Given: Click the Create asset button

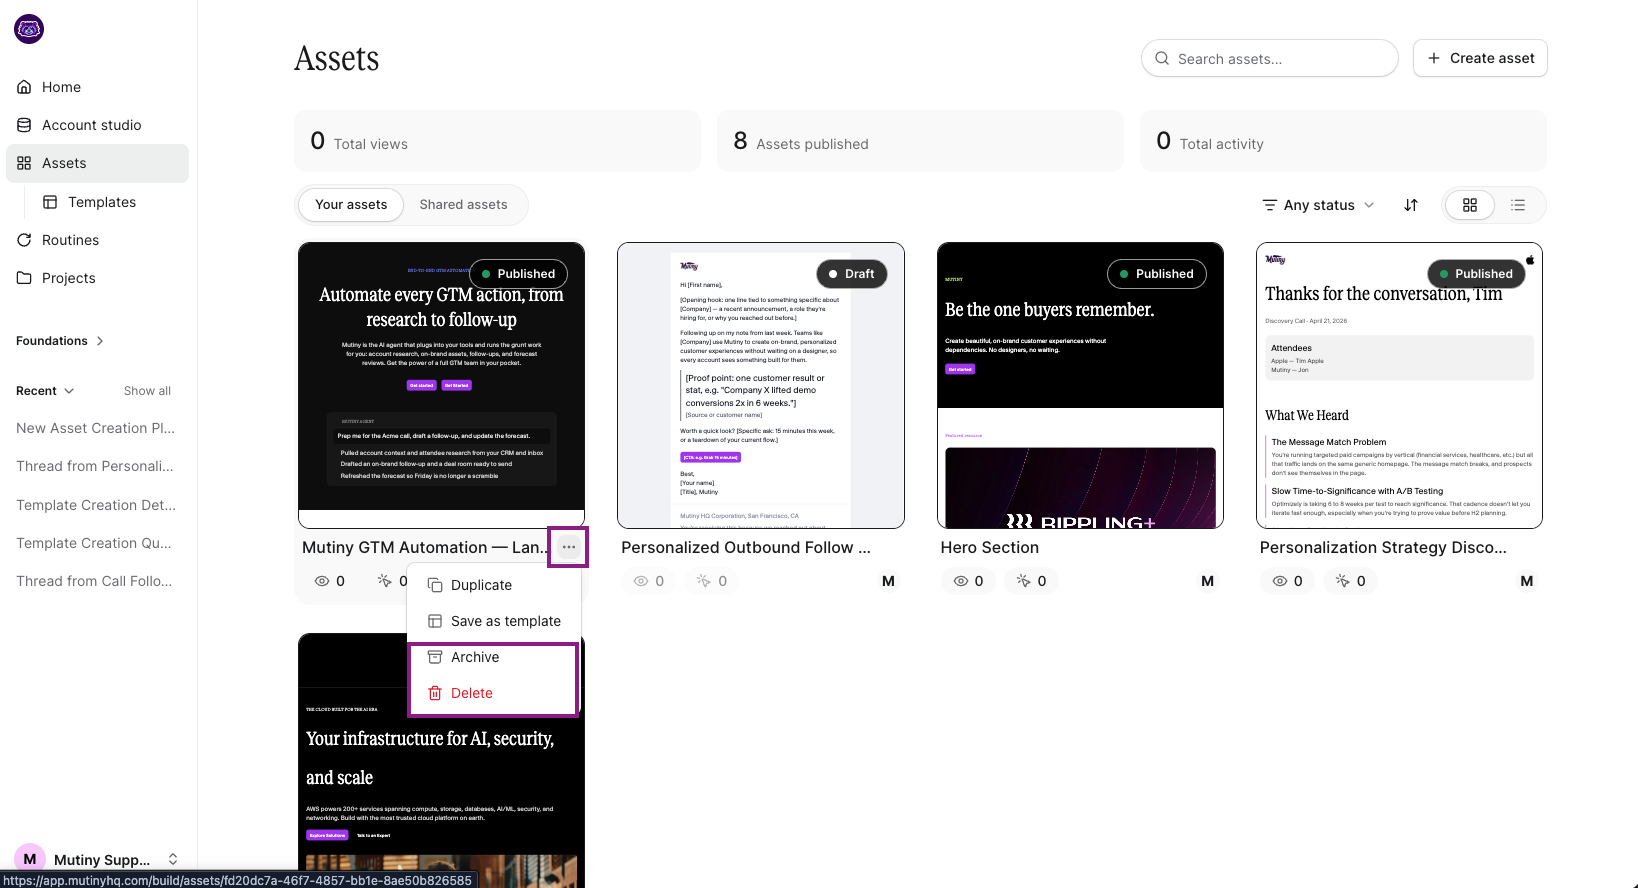Looking at the screenshot, I should pyautogui.click(x=1480, y=58).
